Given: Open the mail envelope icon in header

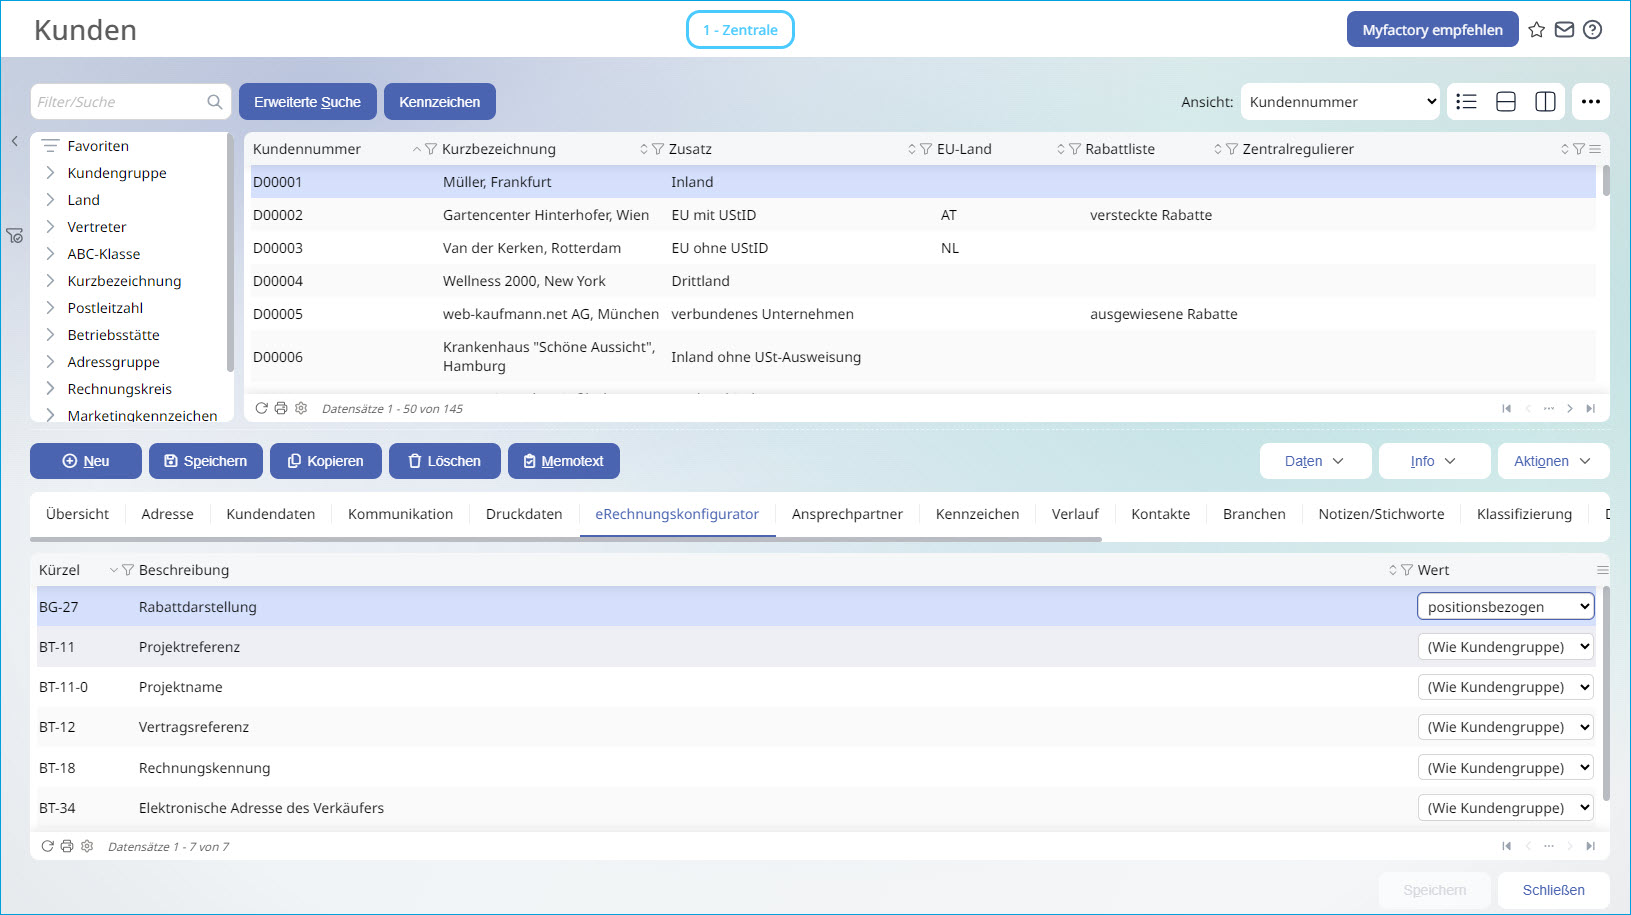Looking at the screenshot, I should click(x=1565, y=30).
